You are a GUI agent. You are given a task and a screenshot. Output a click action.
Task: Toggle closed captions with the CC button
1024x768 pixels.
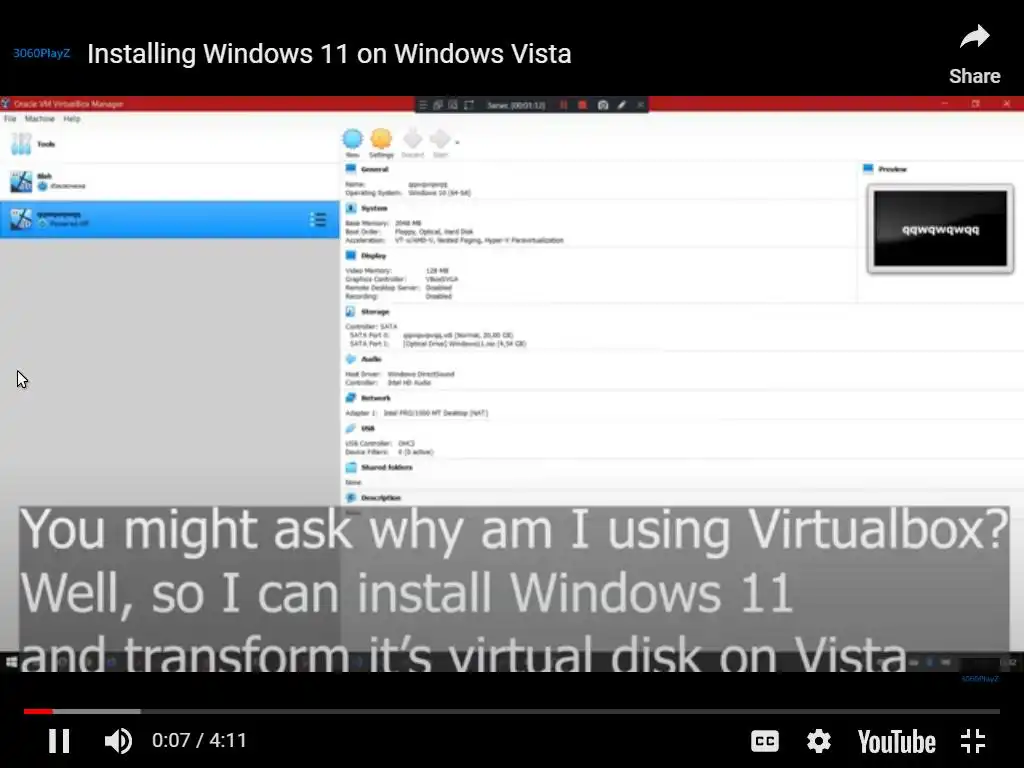pyautogui.click(x=765, y=741)
